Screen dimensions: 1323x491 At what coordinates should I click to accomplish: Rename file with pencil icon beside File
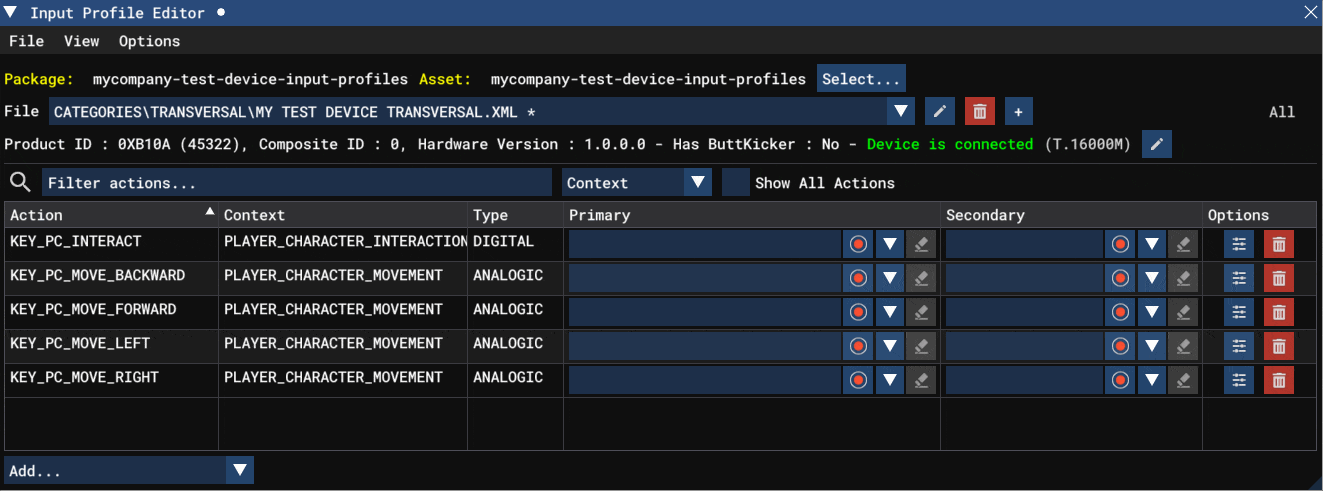click(939, 111)
